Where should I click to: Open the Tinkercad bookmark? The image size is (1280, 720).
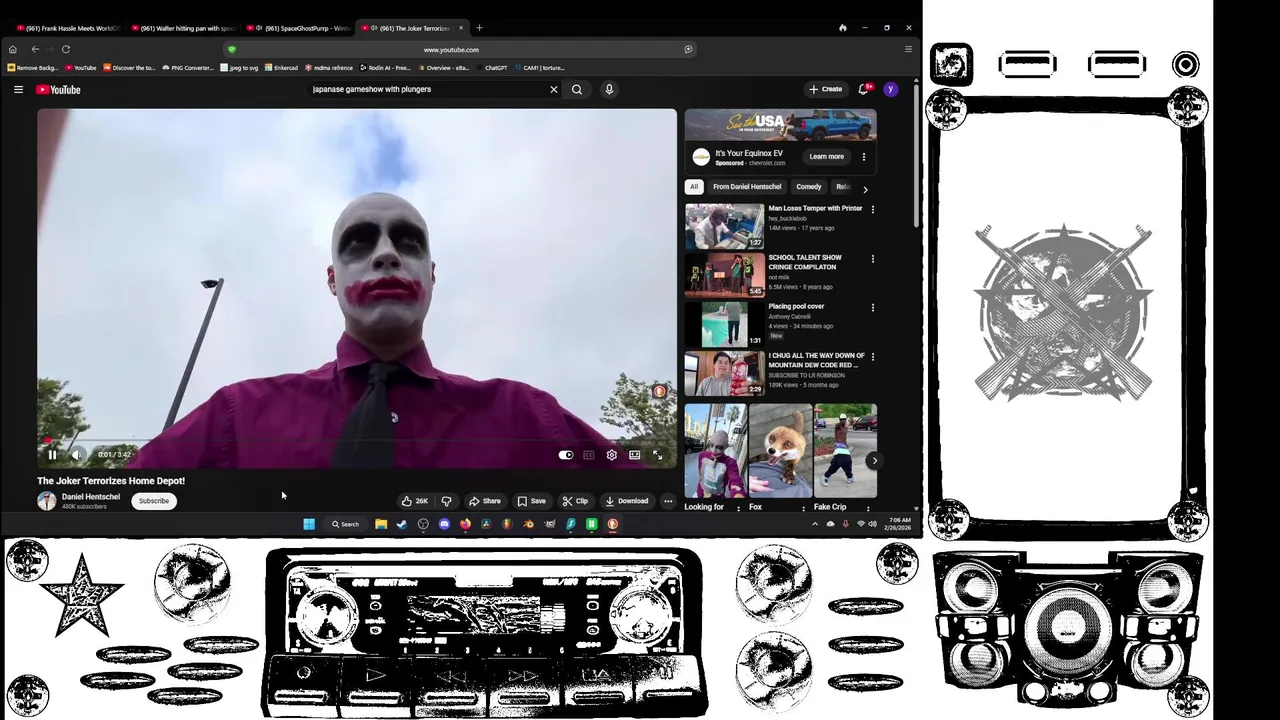click(x=282, y=68)
